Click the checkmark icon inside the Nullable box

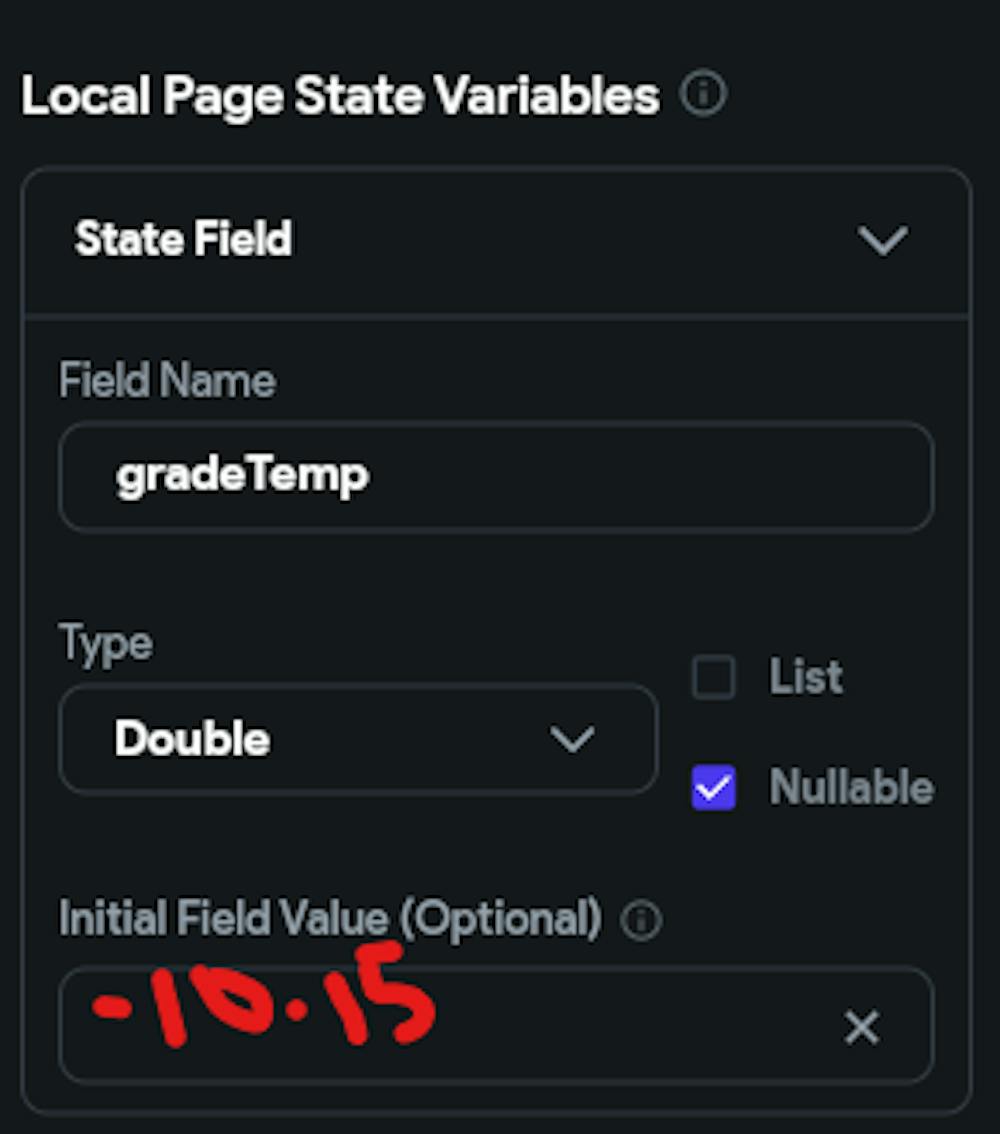tap(713, 788)
